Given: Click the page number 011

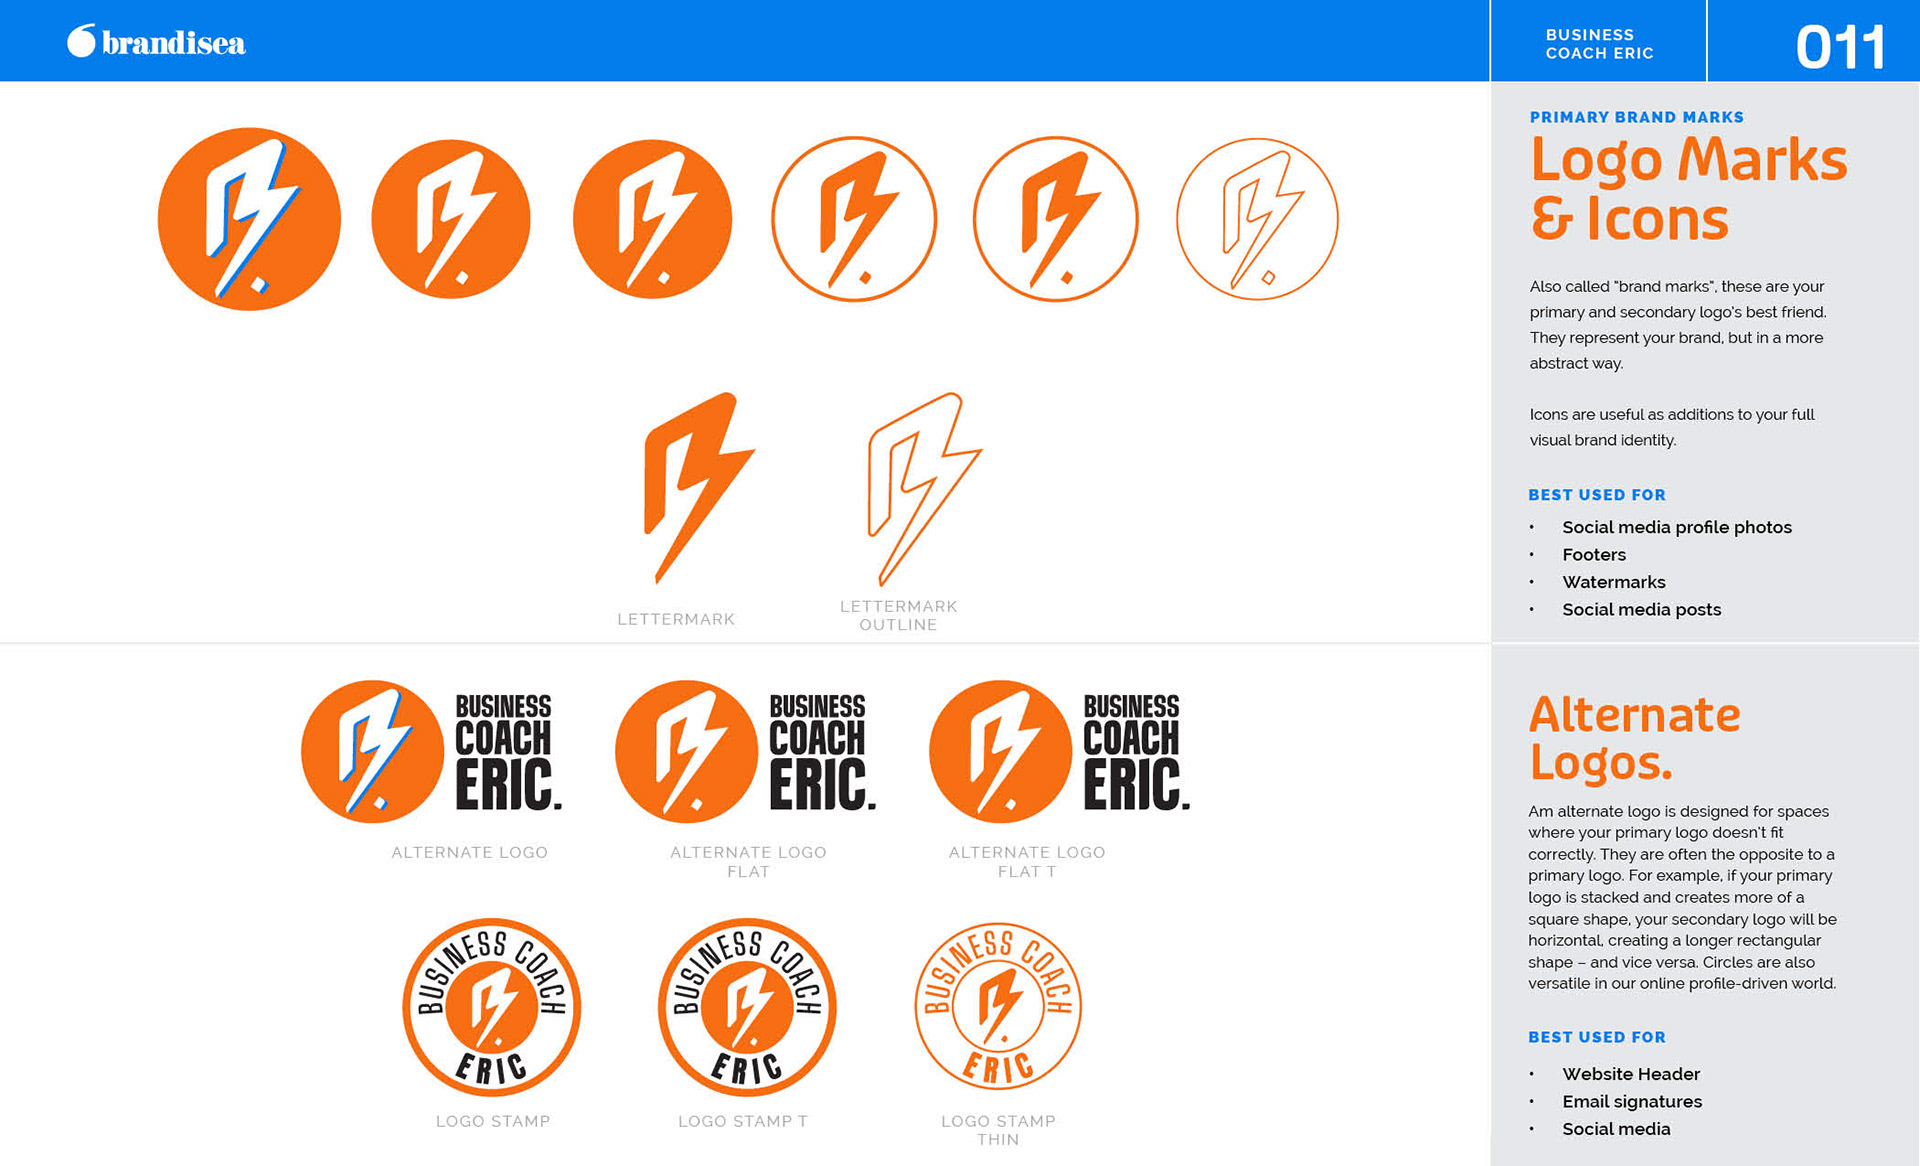Looking at the screenshot, I should click(x=1840, y=46).
